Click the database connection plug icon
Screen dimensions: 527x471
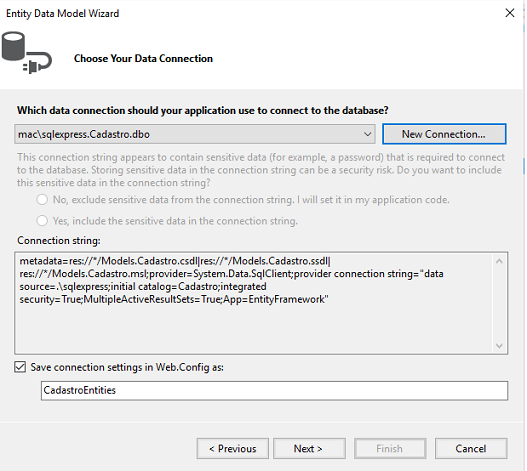(26, 52)
